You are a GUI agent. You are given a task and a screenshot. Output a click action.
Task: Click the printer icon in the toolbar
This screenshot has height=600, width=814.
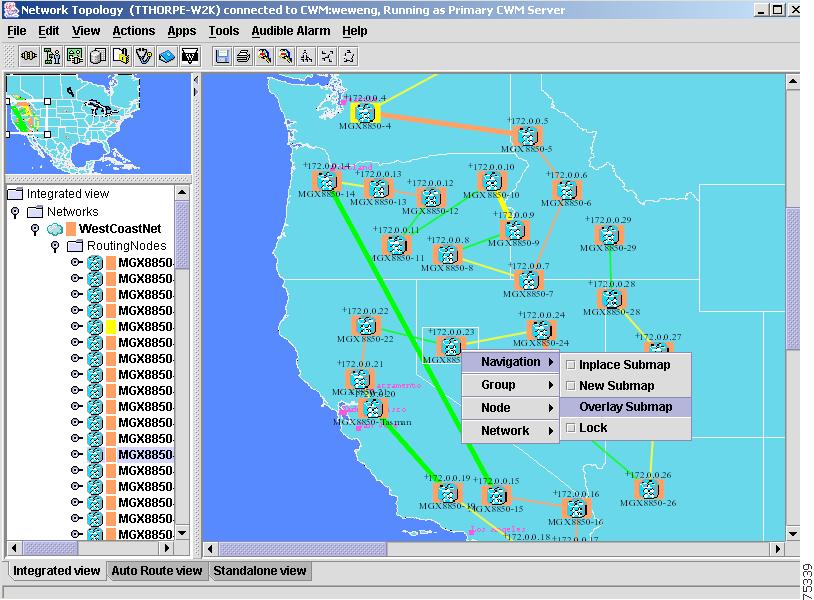click(x=243, y=56)
